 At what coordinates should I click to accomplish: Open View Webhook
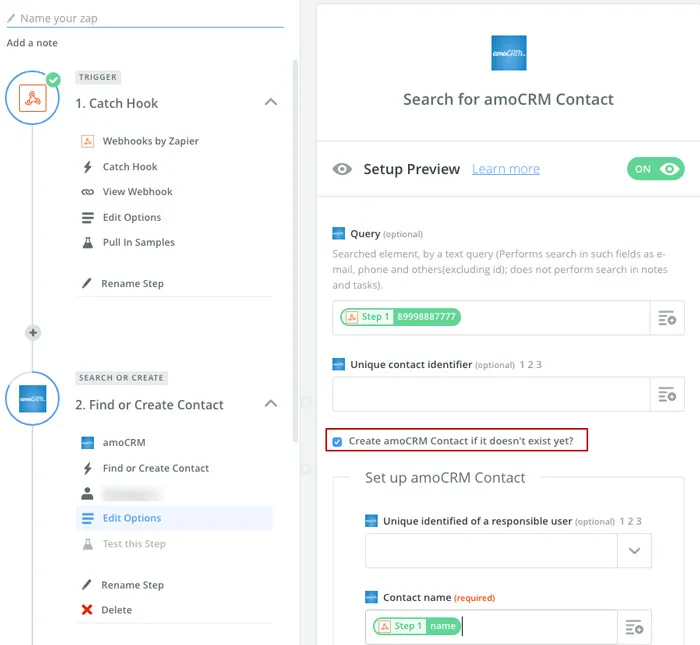click(138, 191)
